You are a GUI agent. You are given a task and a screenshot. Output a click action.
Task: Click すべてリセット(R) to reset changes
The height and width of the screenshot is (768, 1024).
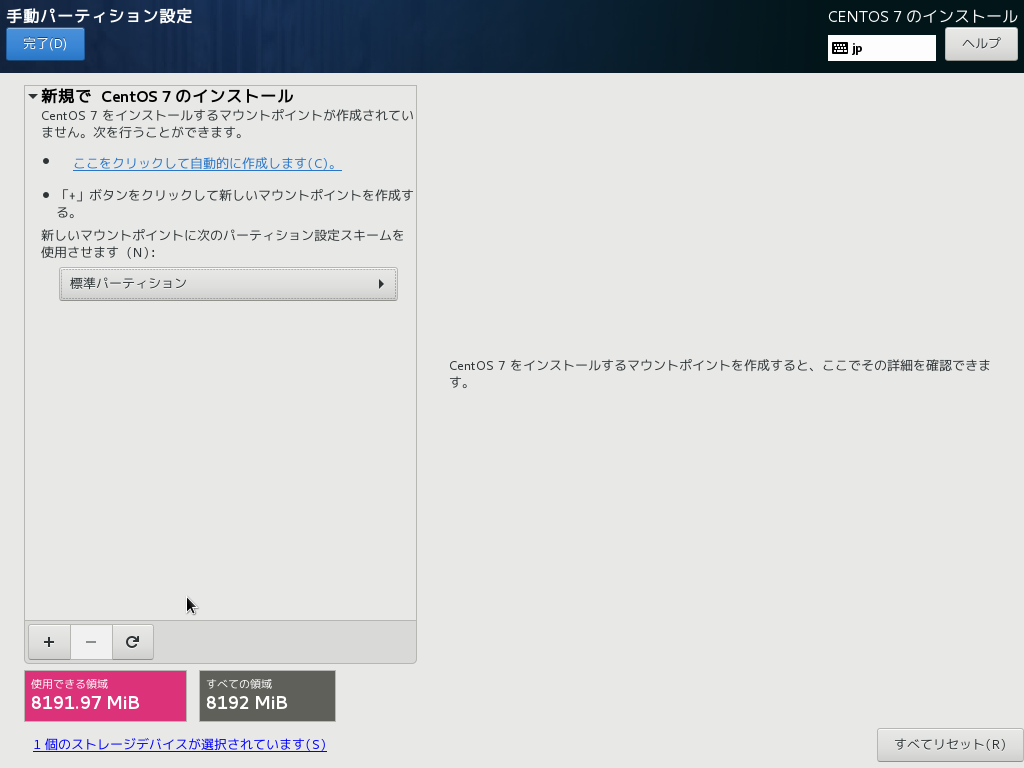[x=948, y=745]
